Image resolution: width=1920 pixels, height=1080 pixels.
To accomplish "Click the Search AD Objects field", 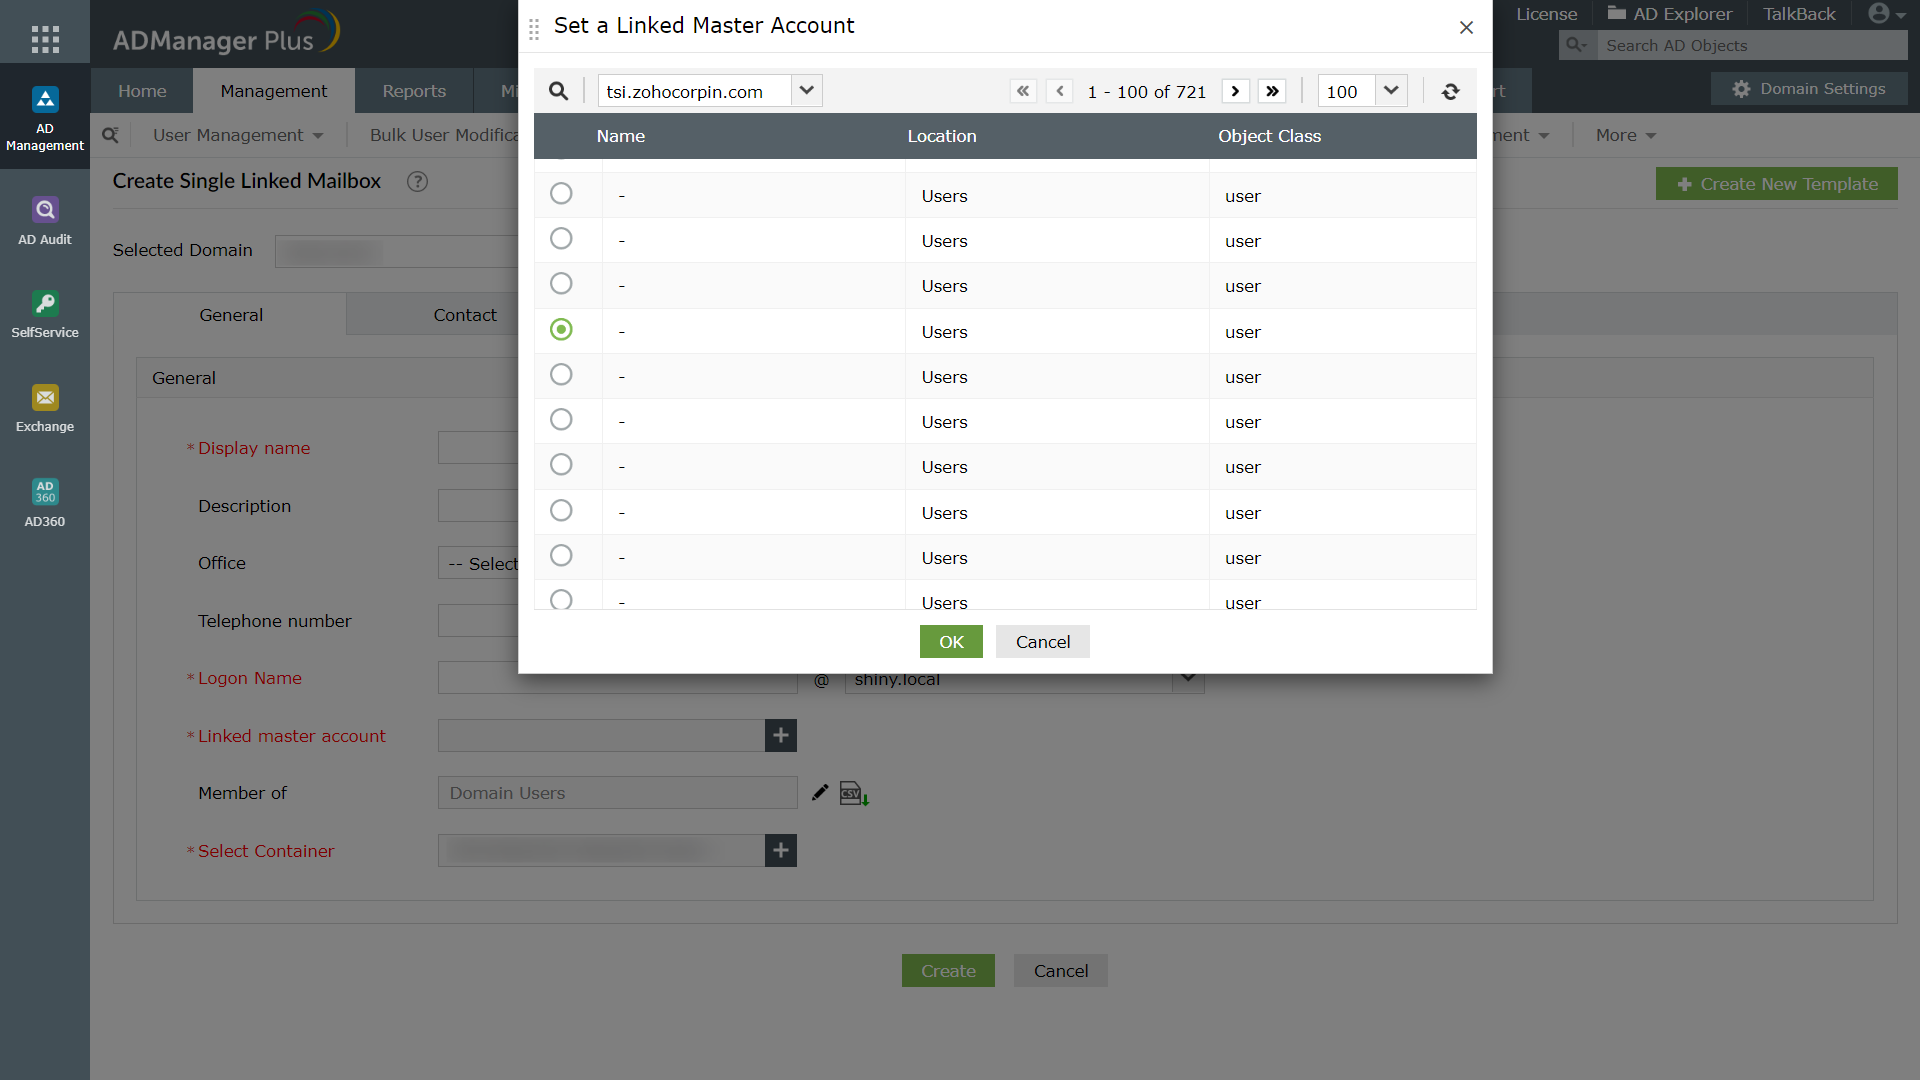I will (x=1750, y=46).
